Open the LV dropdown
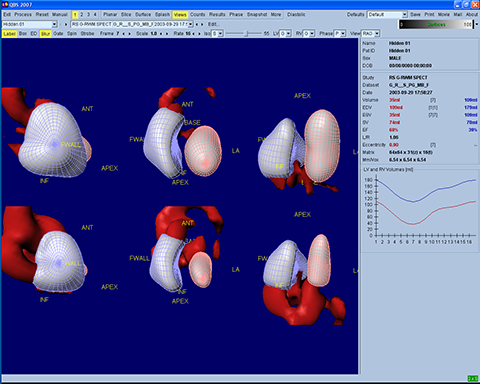The image size is (480, 384). 285,34
